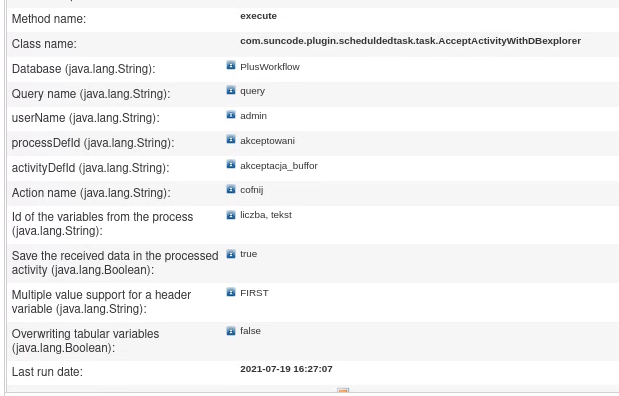
Task: Click the info icon beside liczba, tekst
Action: coord(231,215)
